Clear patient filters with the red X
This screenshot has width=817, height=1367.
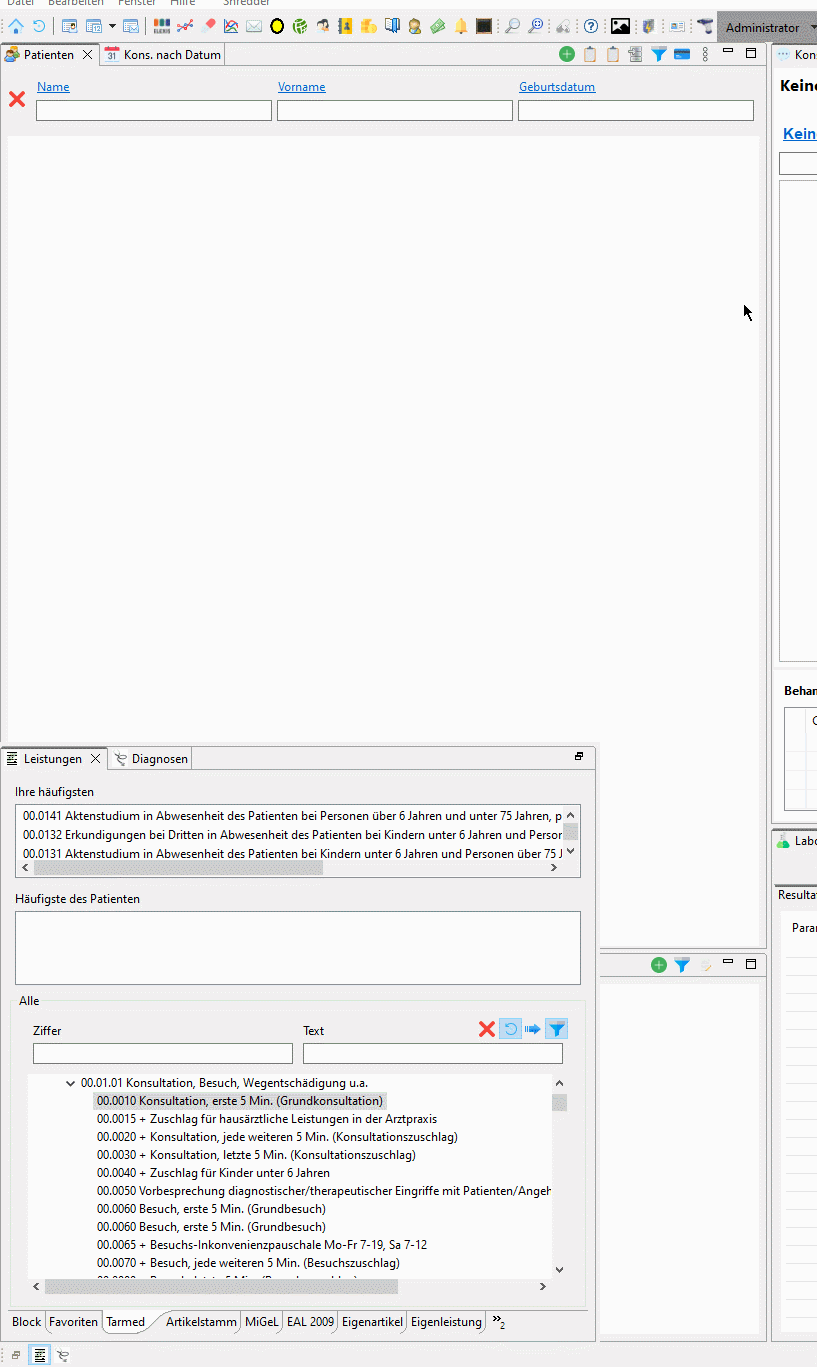pyautogui.click(x=17, y=99)
